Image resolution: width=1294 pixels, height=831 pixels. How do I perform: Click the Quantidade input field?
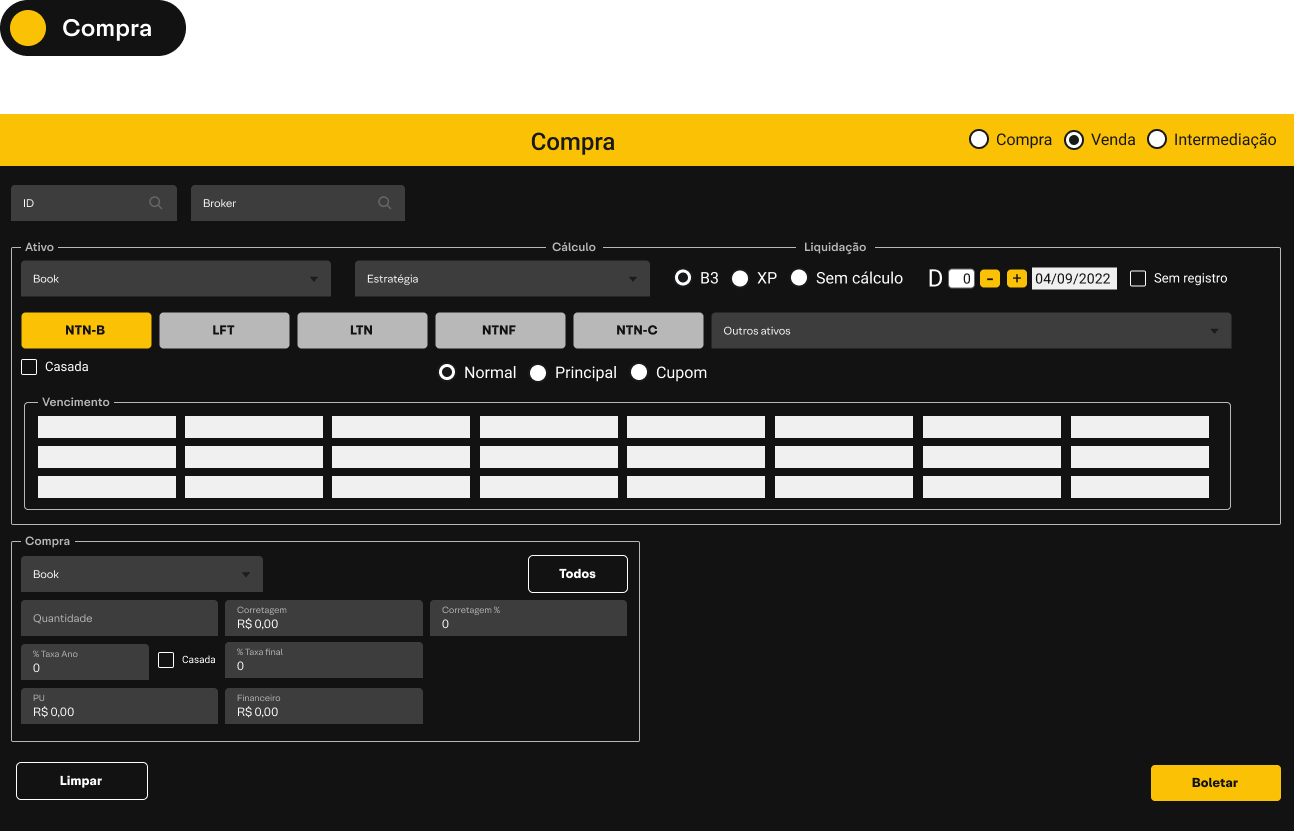(x=119, y=618)
